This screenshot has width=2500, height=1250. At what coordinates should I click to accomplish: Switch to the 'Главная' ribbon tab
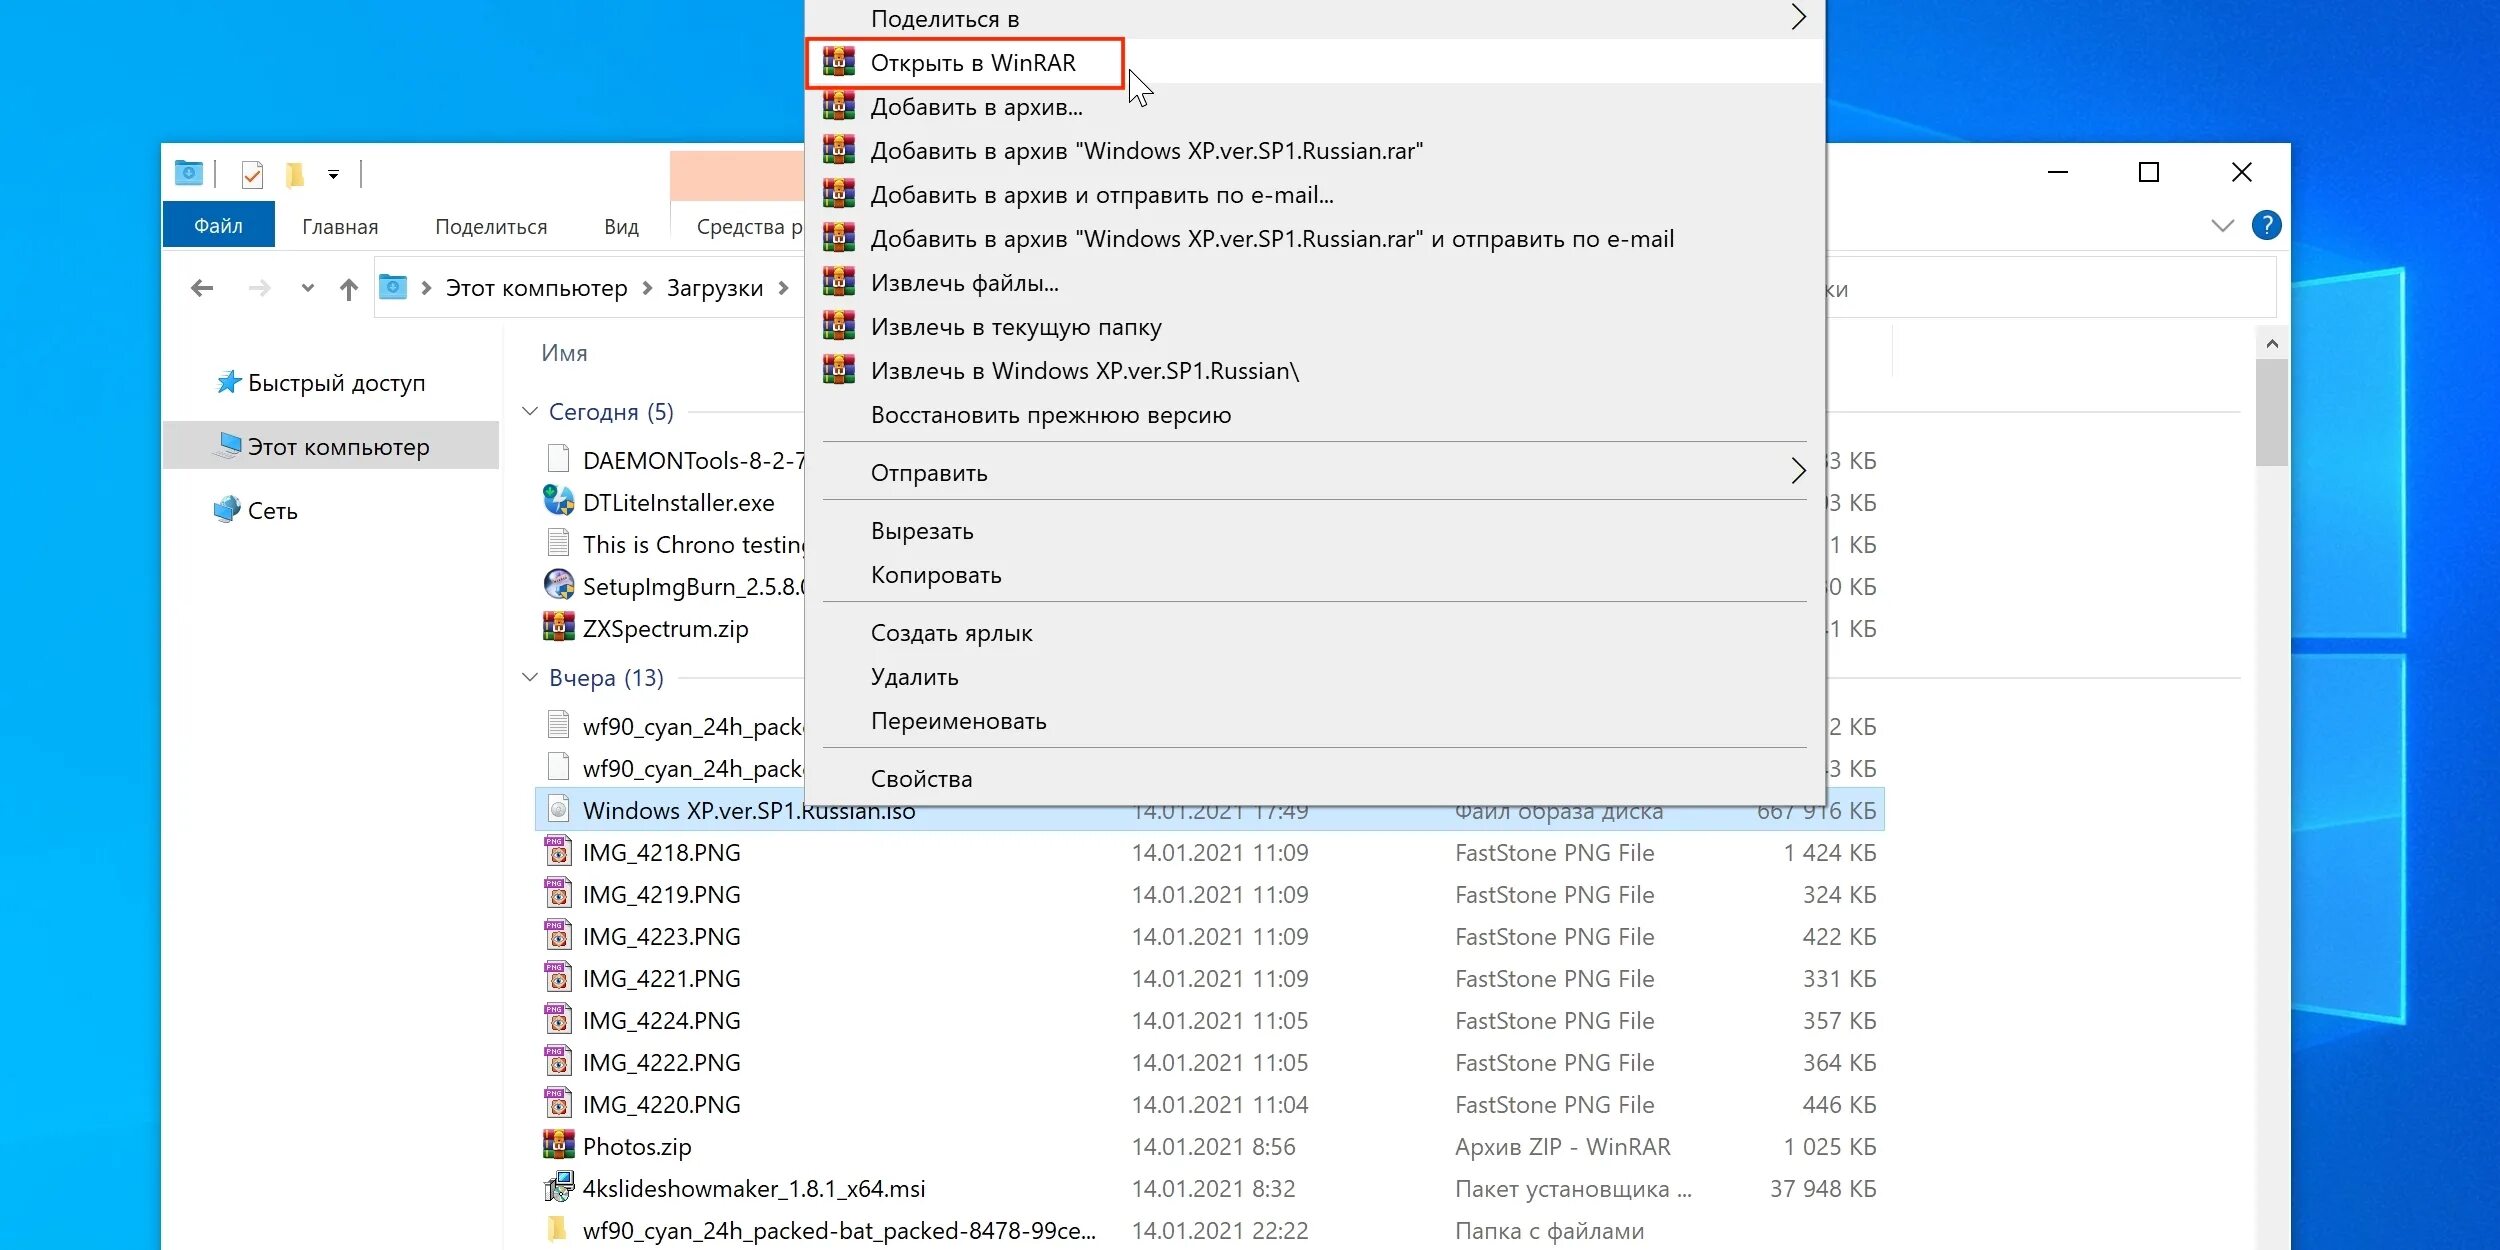point(340,227)
